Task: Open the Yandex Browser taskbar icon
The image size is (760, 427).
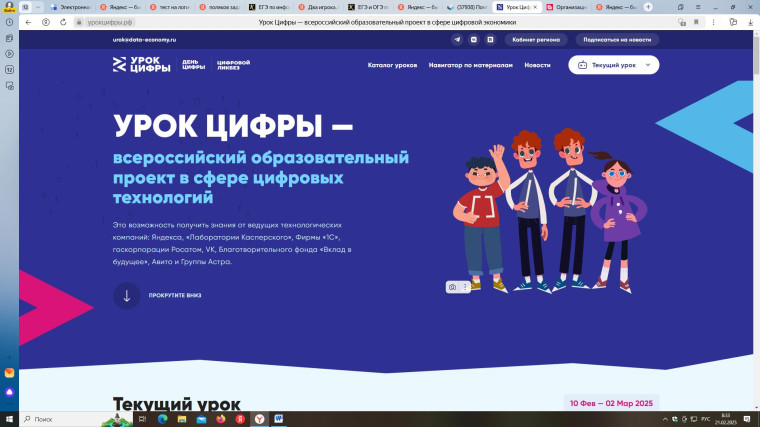Action: point(259,419)
